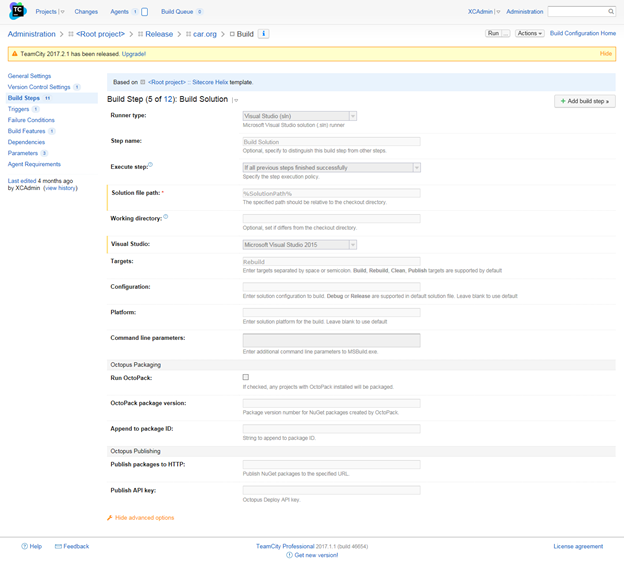This screenshot has height=577, width=624.
Task: Go to General Settings in sidebar
Action: 29,76
